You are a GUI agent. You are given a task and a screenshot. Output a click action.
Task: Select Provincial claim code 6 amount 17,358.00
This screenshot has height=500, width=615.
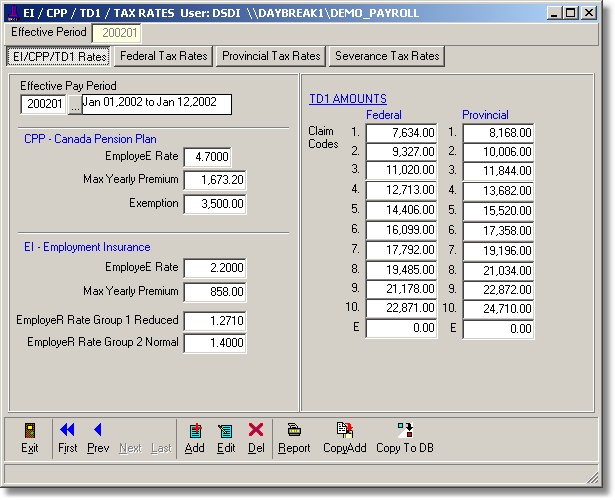point(498,231)
